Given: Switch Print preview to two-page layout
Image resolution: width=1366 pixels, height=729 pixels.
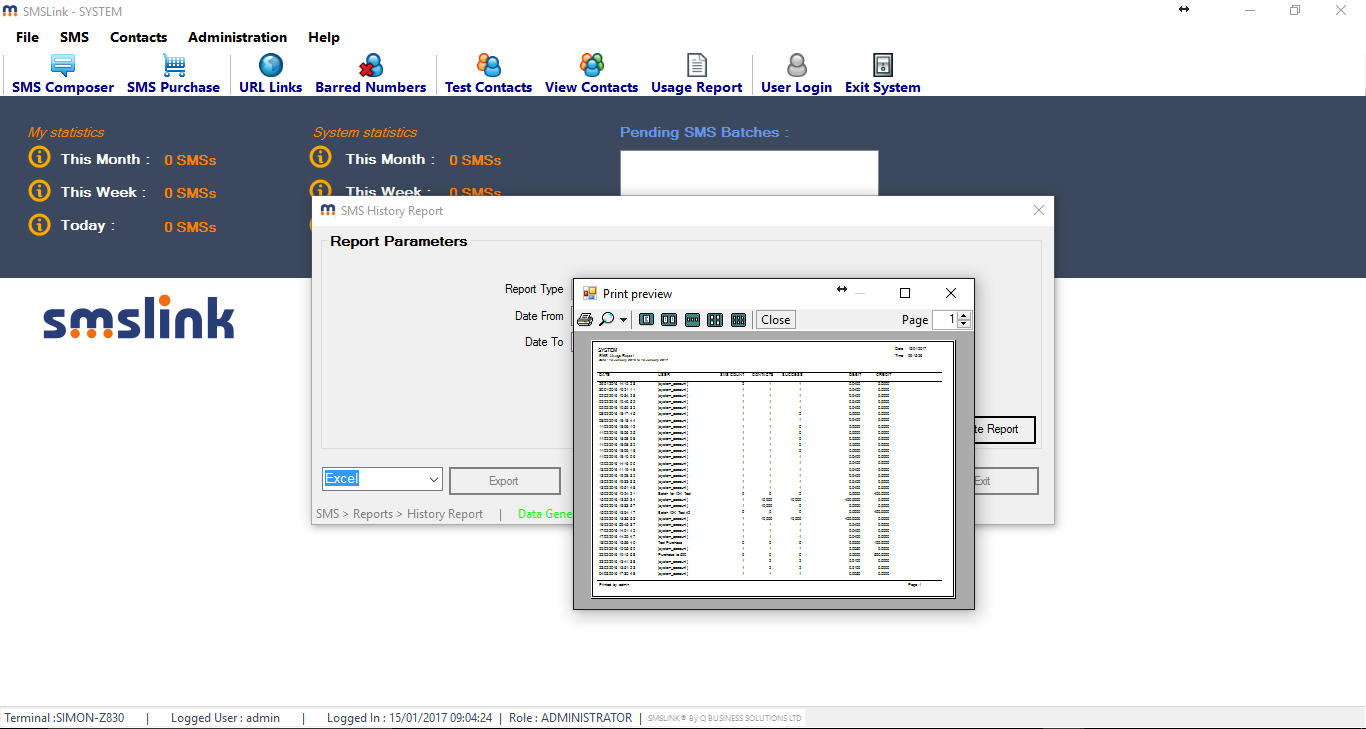Looking at the screenshot, I should (669, 320).
